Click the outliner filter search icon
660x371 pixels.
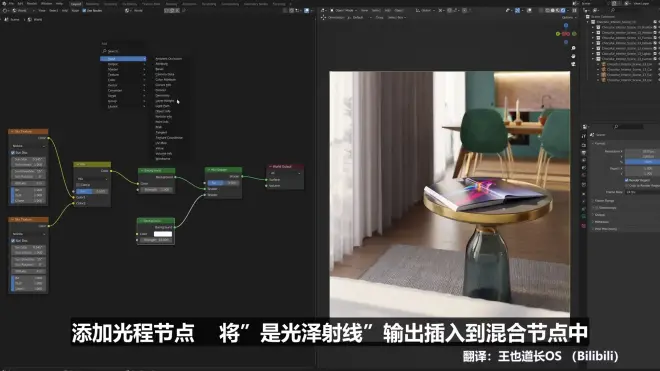coord(613,10)
